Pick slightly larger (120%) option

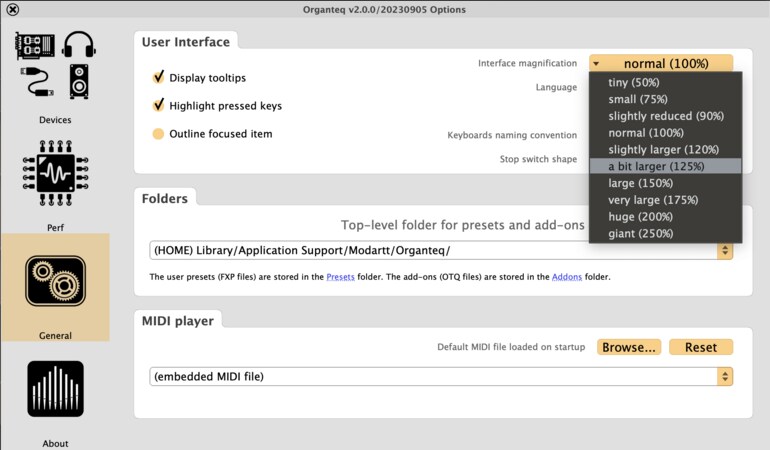665,149
